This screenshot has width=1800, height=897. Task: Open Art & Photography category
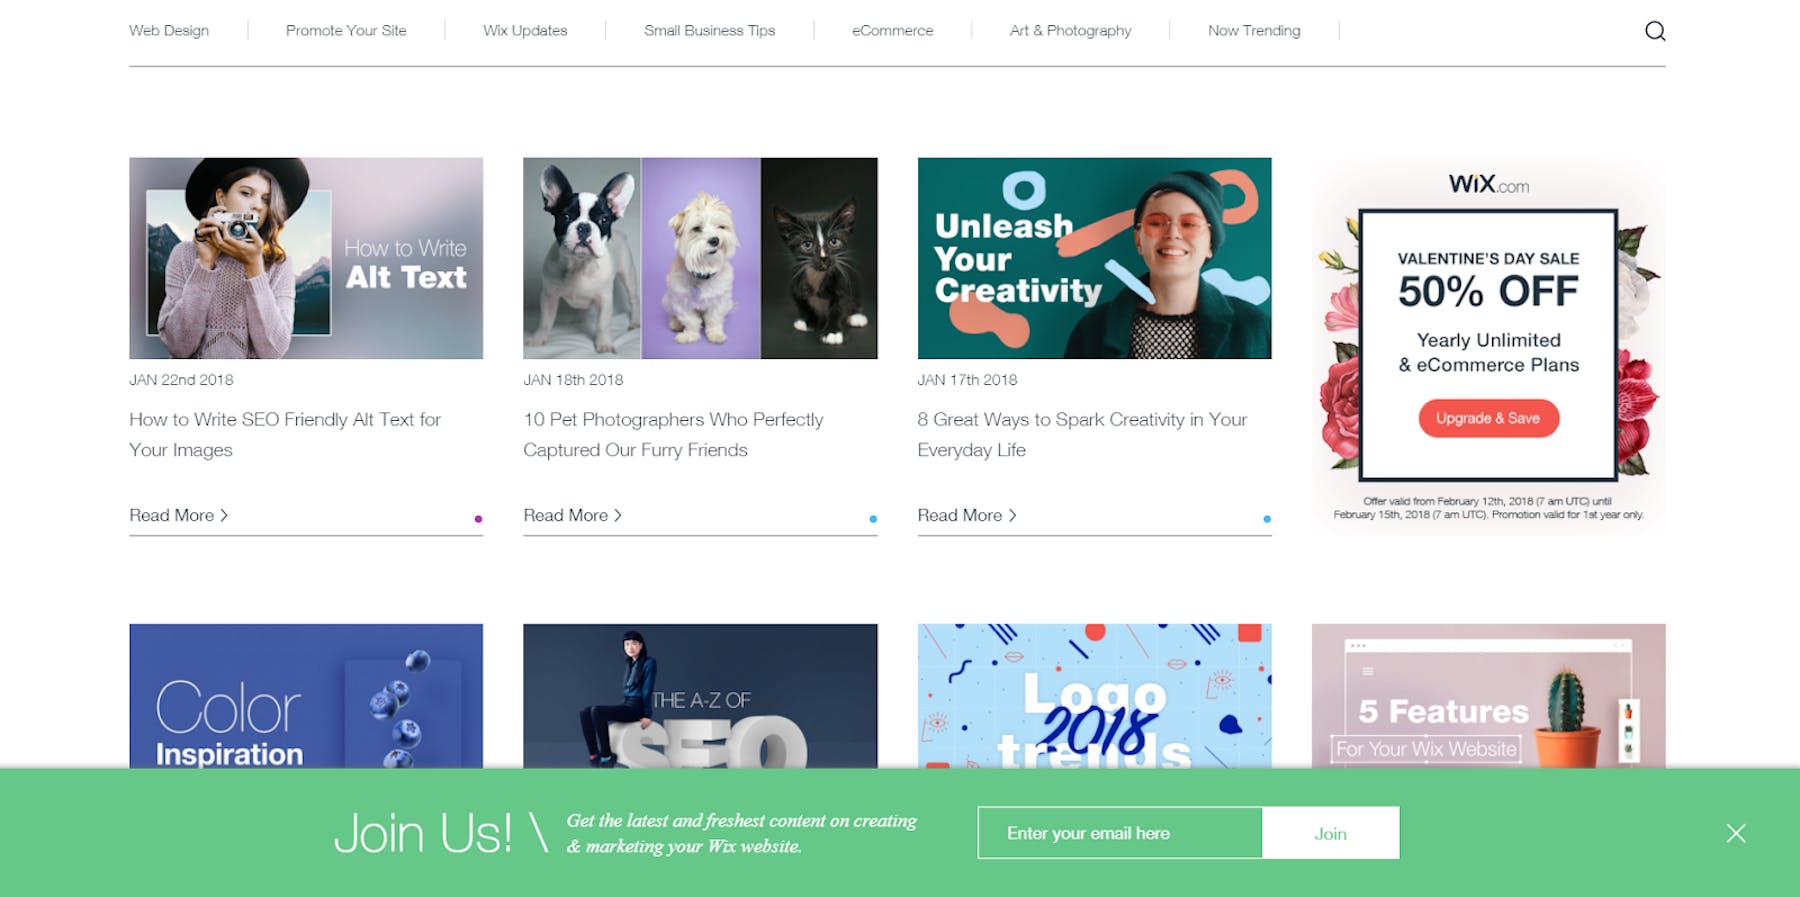[1071, 31]
